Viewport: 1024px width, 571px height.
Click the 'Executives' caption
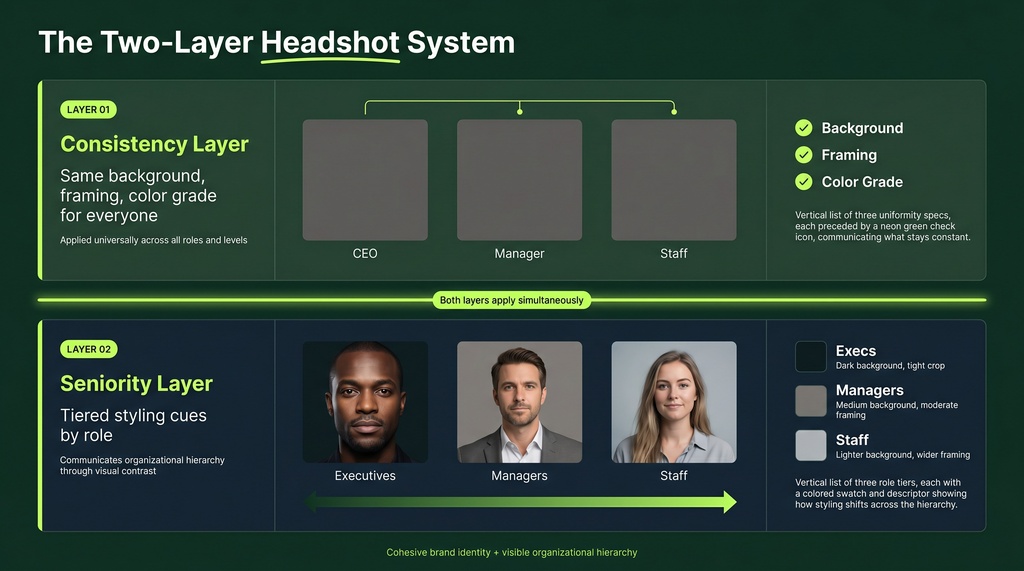[x=365, y=476]
